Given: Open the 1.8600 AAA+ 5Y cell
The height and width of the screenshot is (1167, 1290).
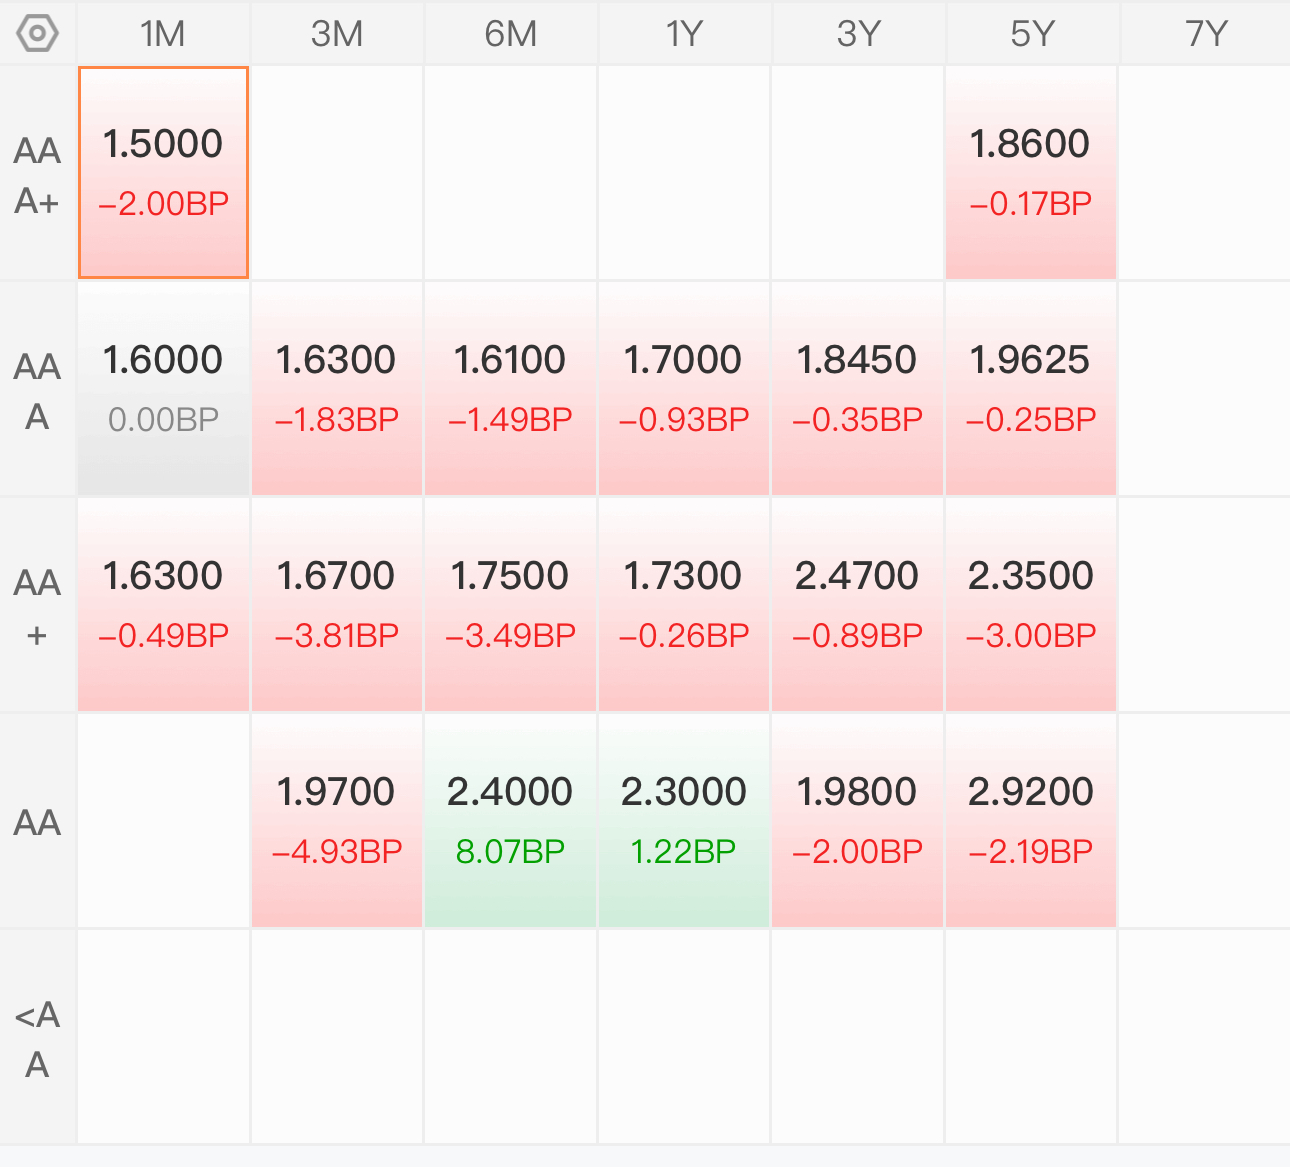Looking at the screenshot, I should pyautogui.click(x=1031, y=173).
